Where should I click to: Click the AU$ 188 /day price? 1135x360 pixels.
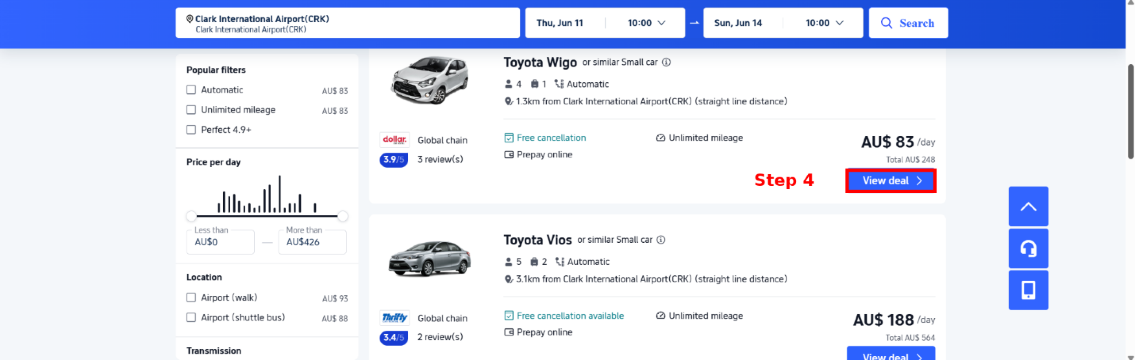click(894, 320)
